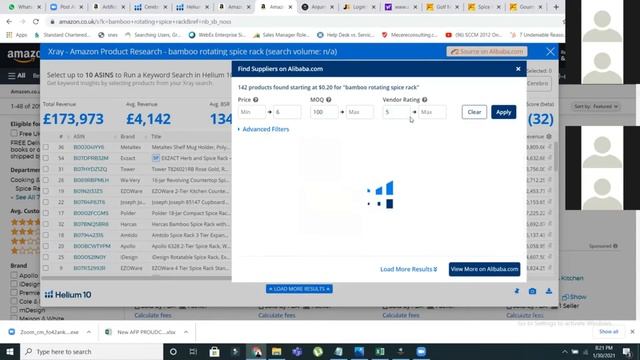640x360 pixels.
Task: Open WebEx Enterprise bookmark
Action: point(217,35)
